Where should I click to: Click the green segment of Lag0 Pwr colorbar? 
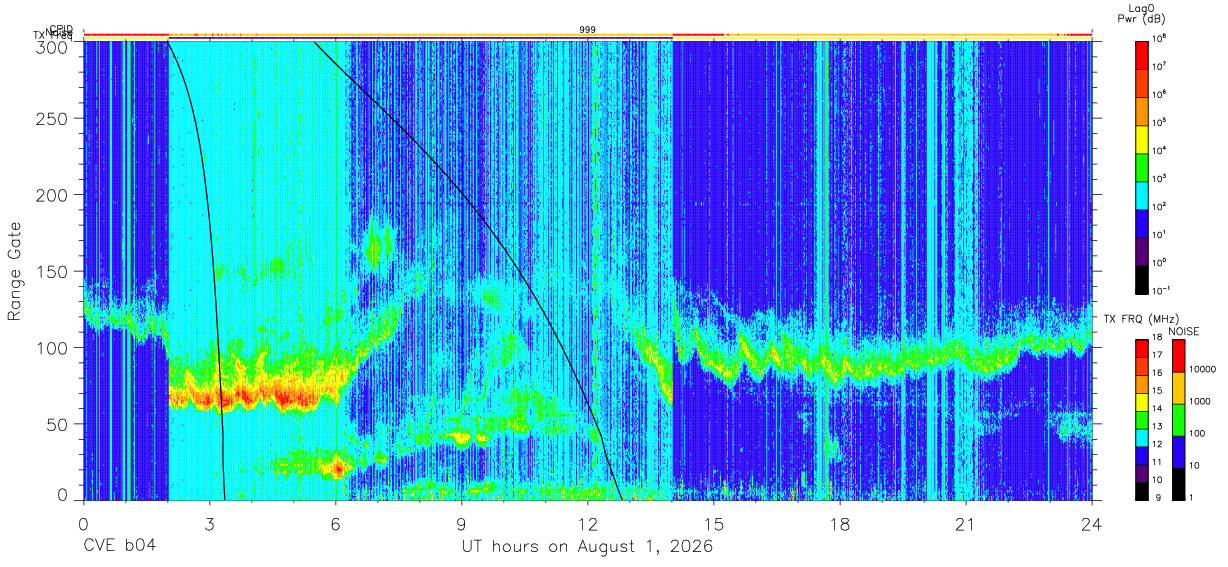coord(1142,166)
